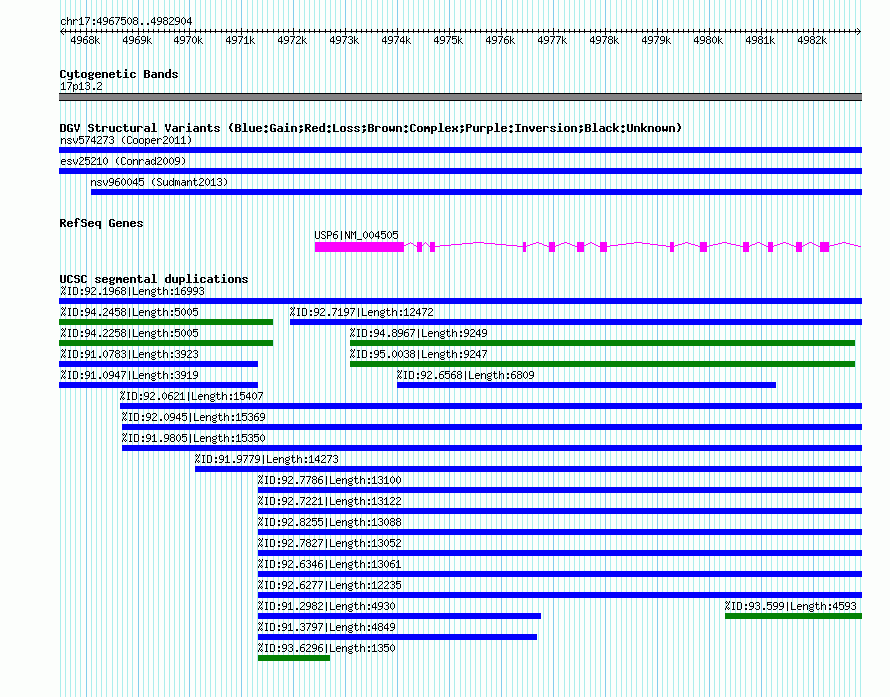This screenshot has width=890, height=697.
Task: Click the %ID:92.6346|Length:13061 duplication label
Action: pos(330,564)
